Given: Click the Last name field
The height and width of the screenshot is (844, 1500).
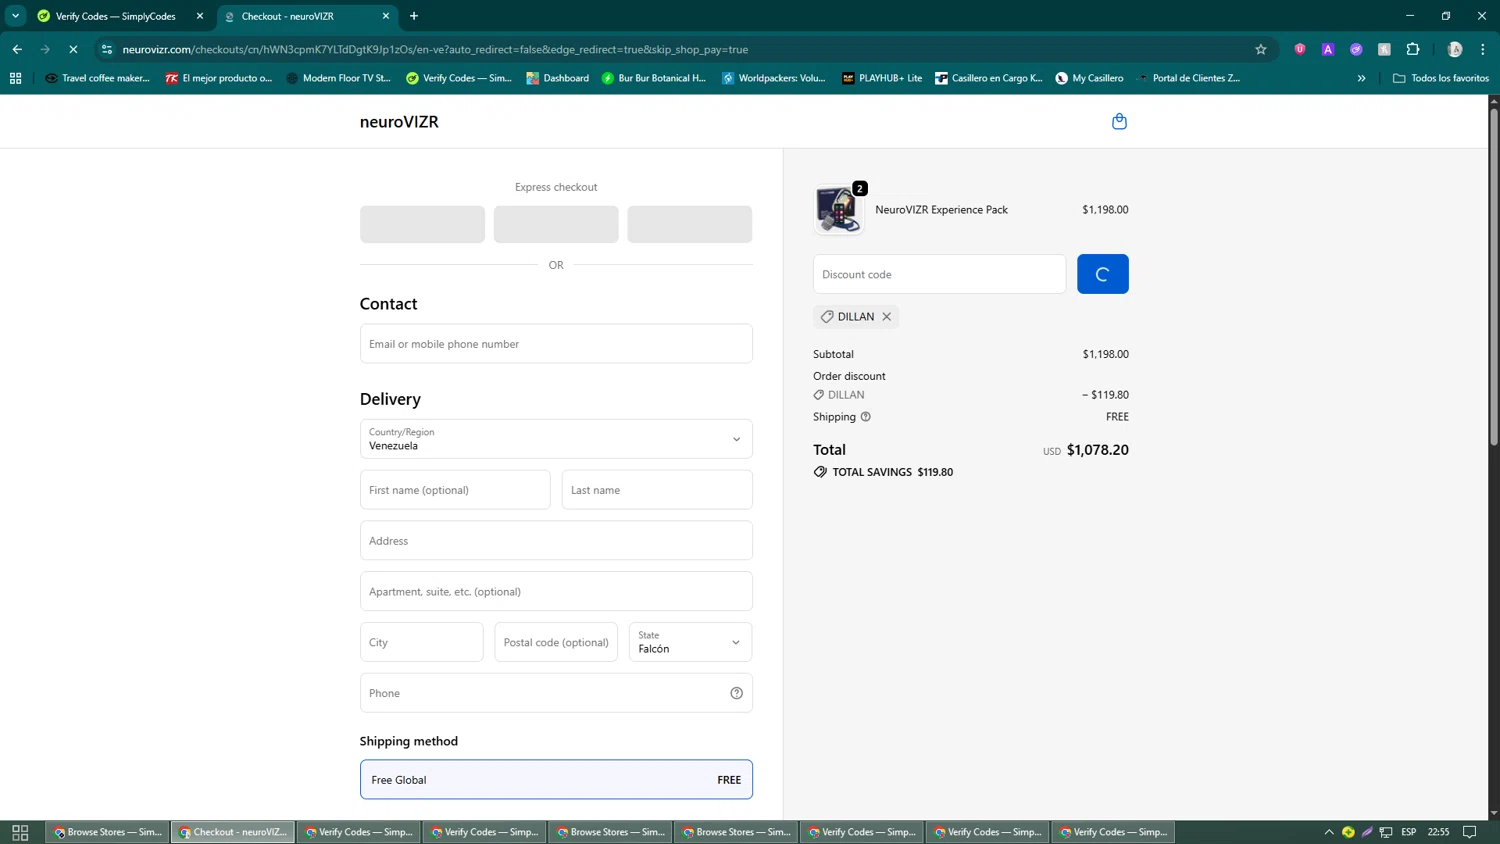Looking at the screenshot, I should tap(657, 490).
